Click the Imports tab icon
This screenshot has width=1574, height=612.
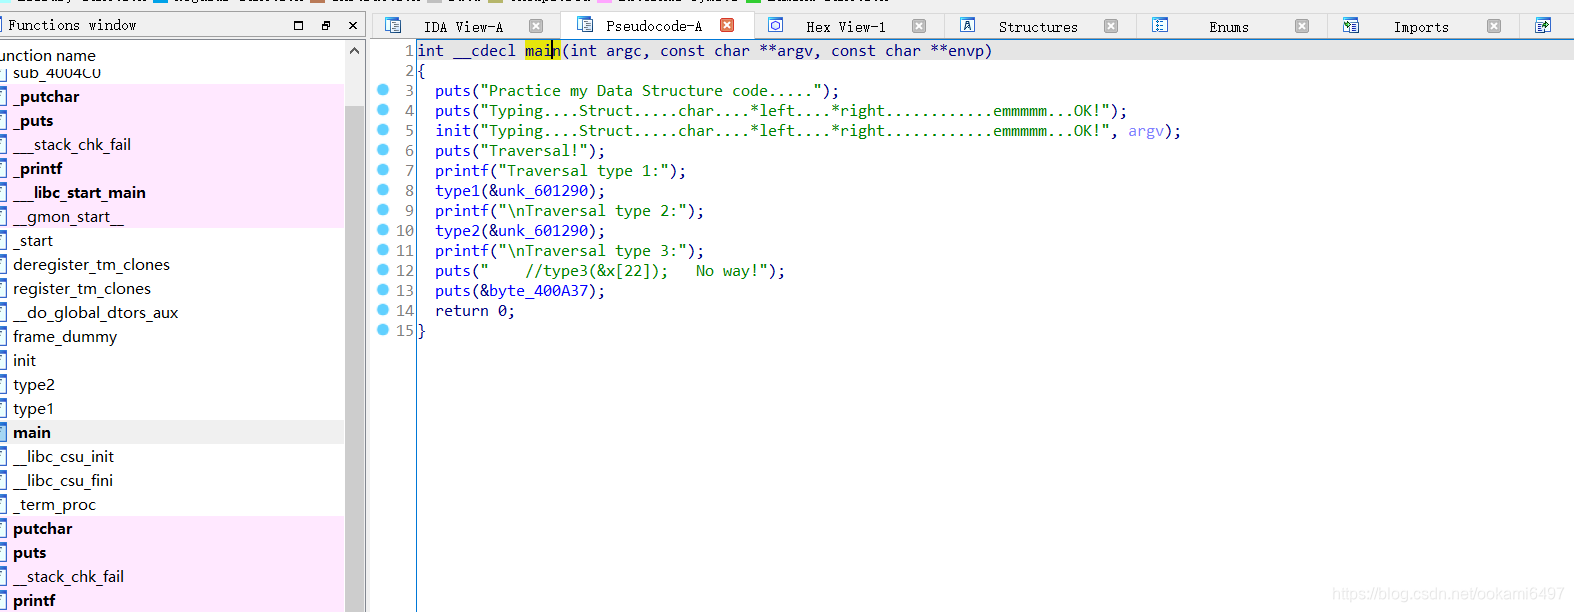(1351, 25)
